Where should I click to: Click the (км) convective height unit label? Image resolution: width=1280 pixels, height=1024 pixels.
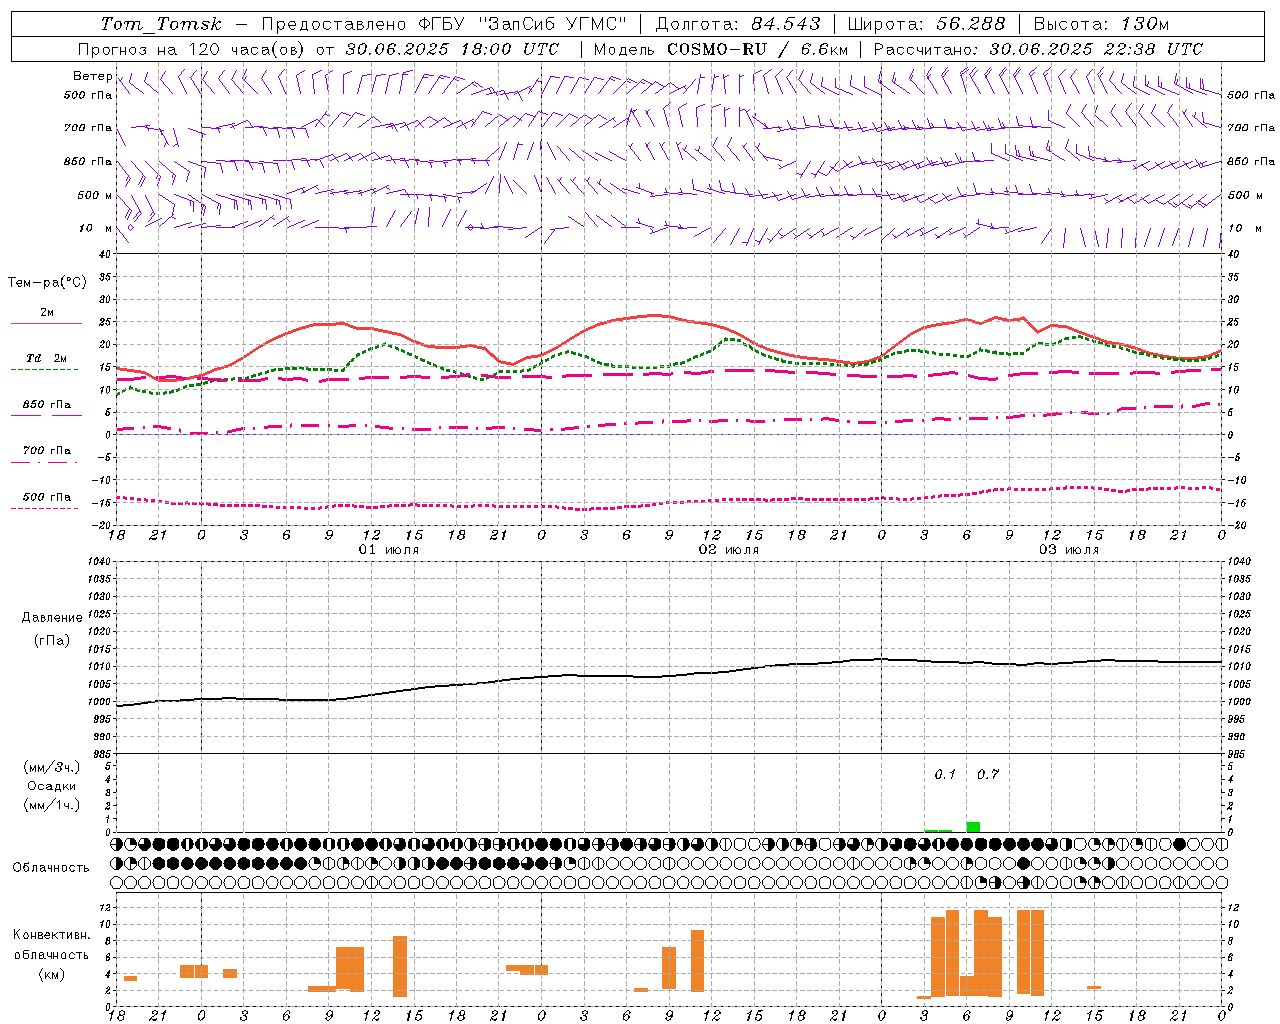click(x=52, y=974)
